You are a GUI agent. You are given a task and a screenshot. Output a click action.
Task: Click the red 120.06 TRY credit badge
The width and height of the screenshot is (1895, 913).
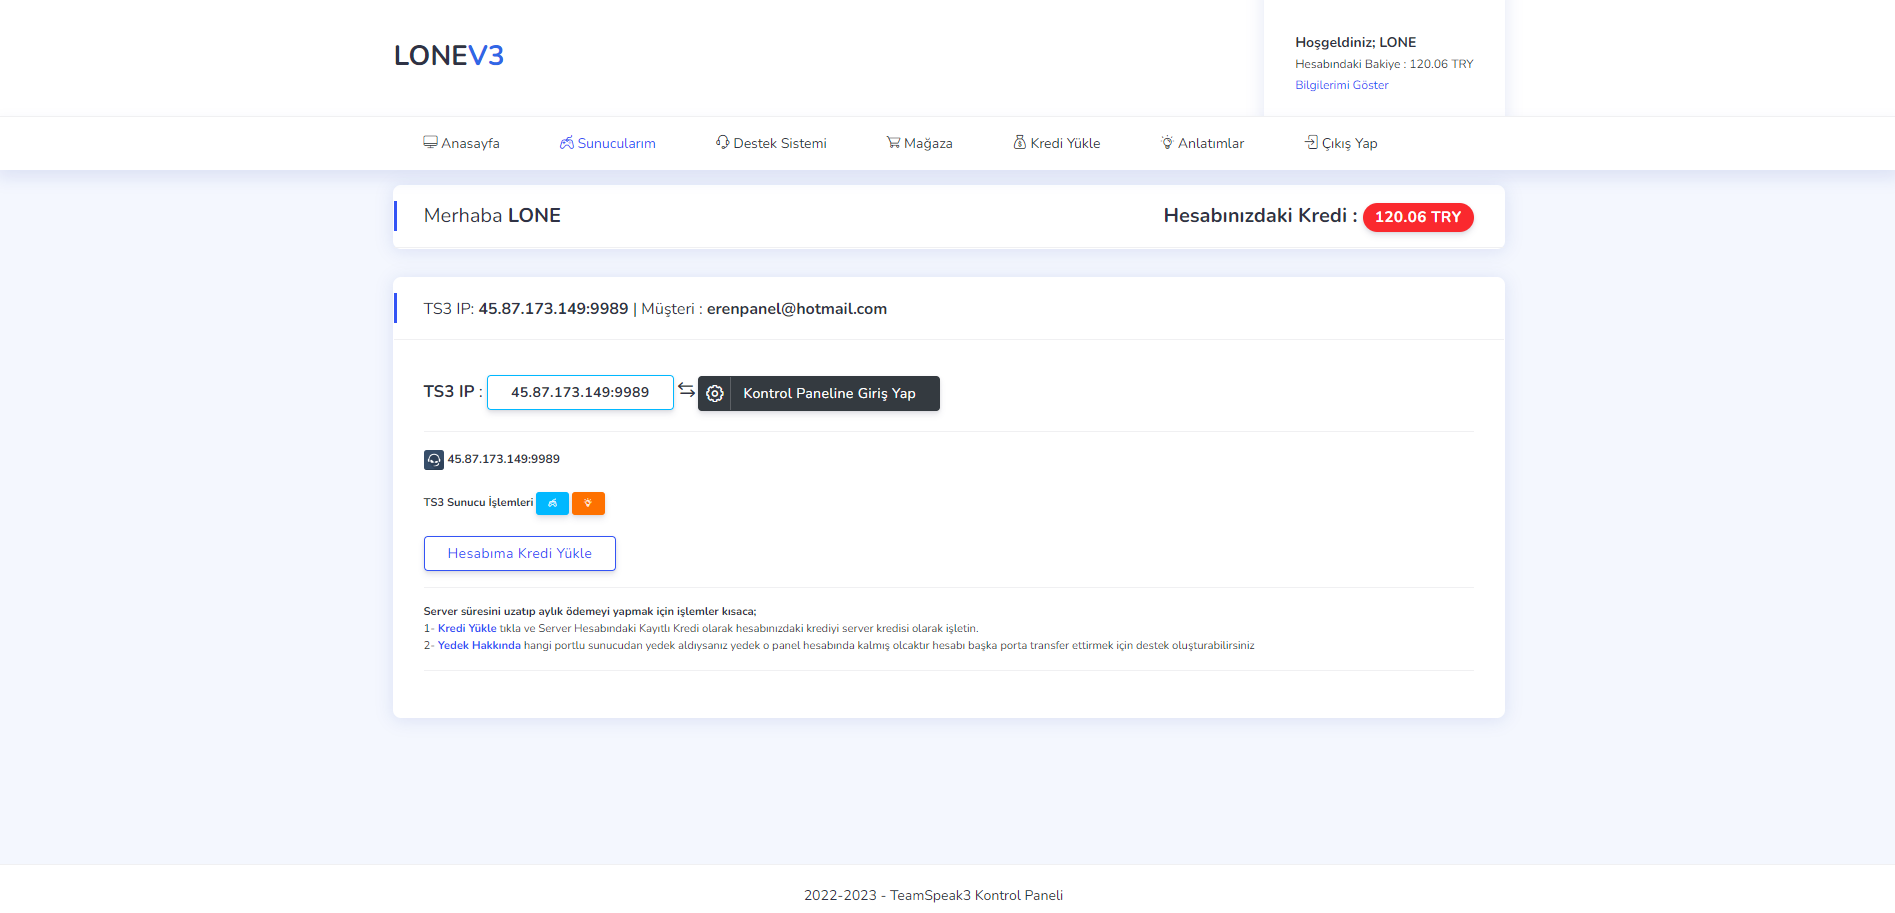pos(1417,217)
